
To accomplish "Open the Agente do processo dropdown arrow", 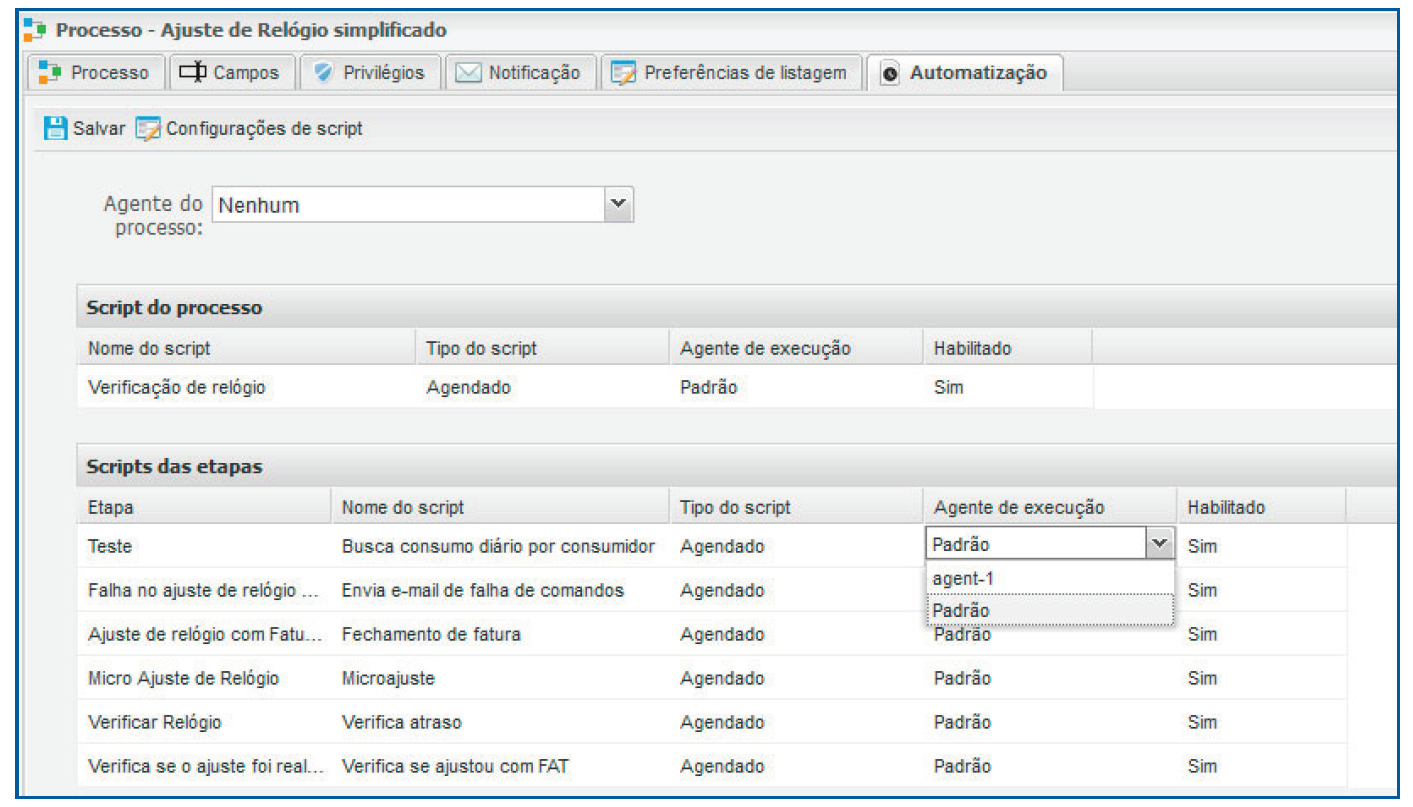I will [619, 205].
